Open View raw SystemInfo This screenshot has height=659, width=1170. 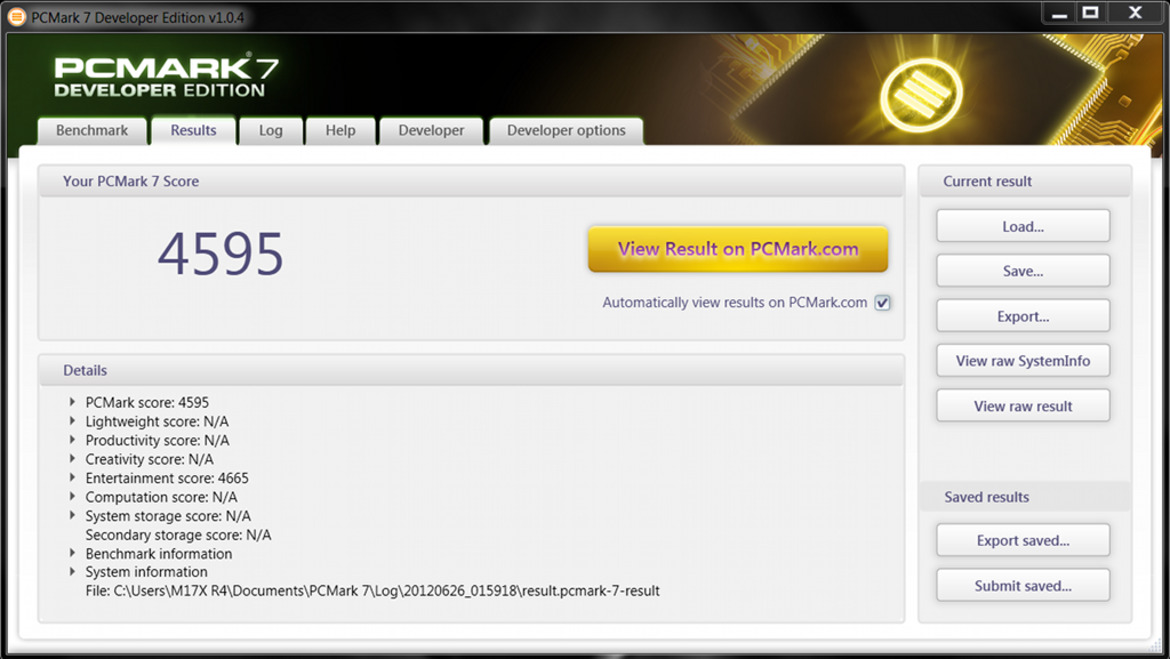coord(1023,360)
